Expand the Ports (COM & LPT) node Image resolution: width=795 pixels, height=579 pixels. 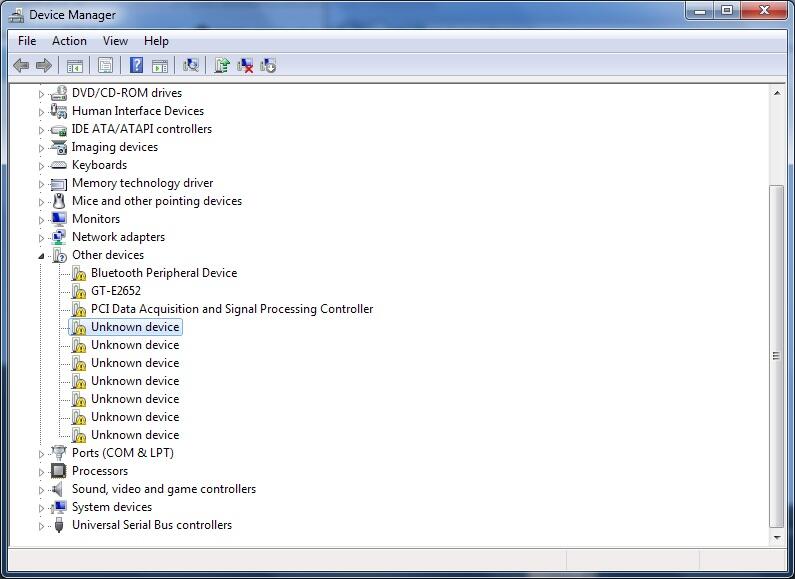(x=42, y=454)
